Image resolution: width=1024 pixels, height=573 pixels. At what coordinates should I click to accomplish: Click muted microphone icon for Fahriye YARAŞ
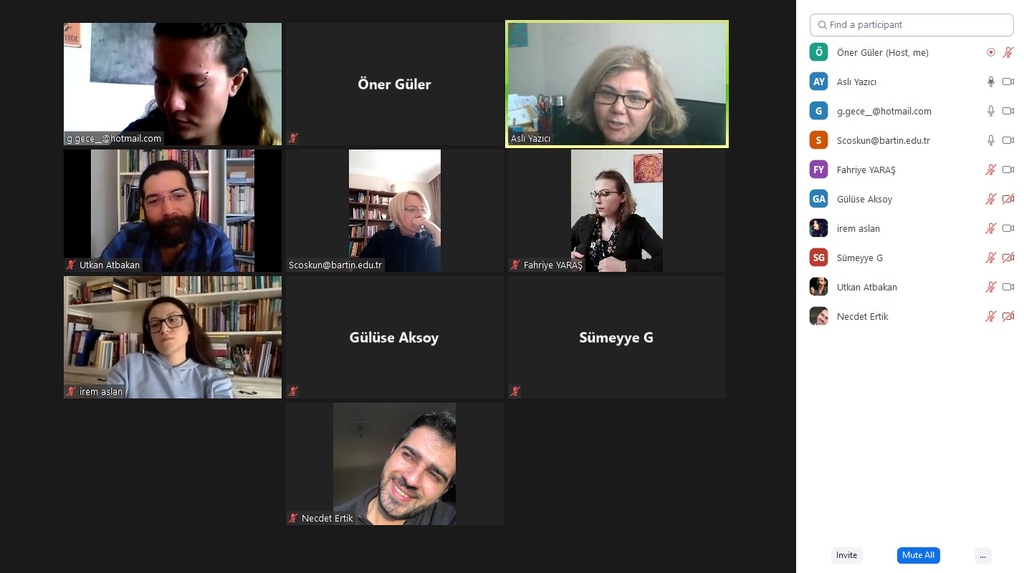click(991, 170)
